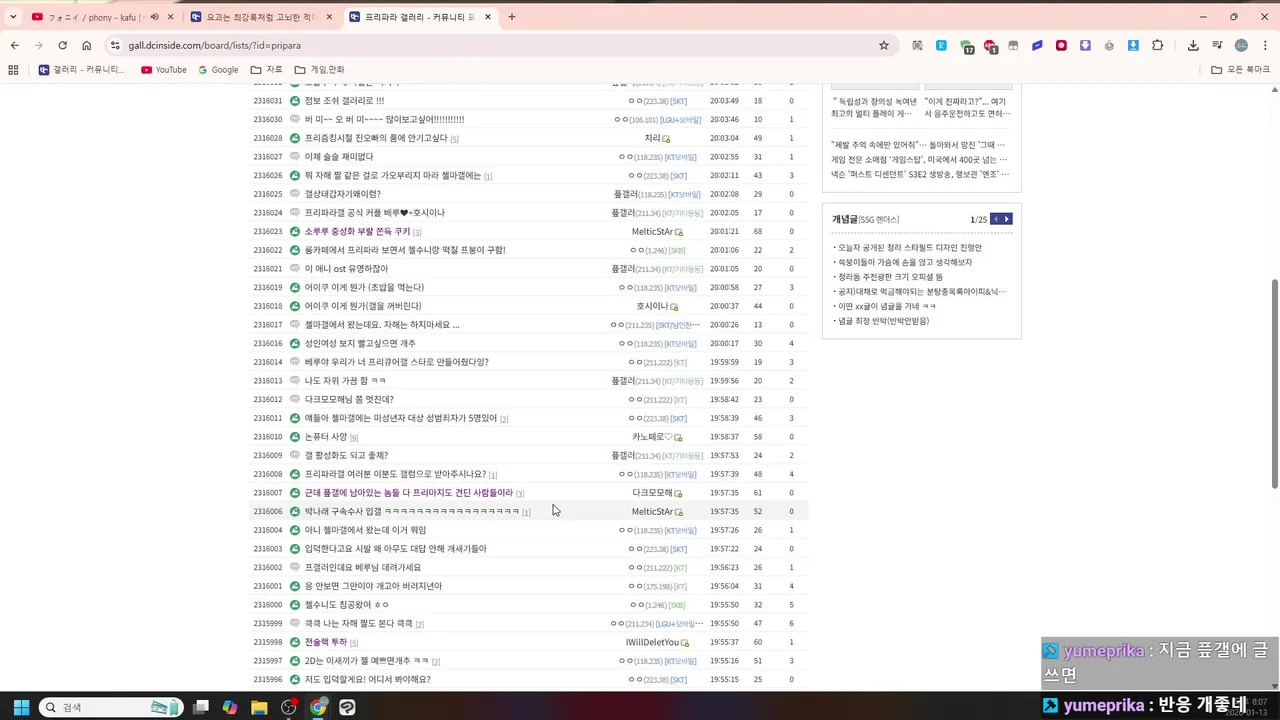Click the Chrome taskbar icon
Screen dimensions: 1280x720
tap(318, 707)
